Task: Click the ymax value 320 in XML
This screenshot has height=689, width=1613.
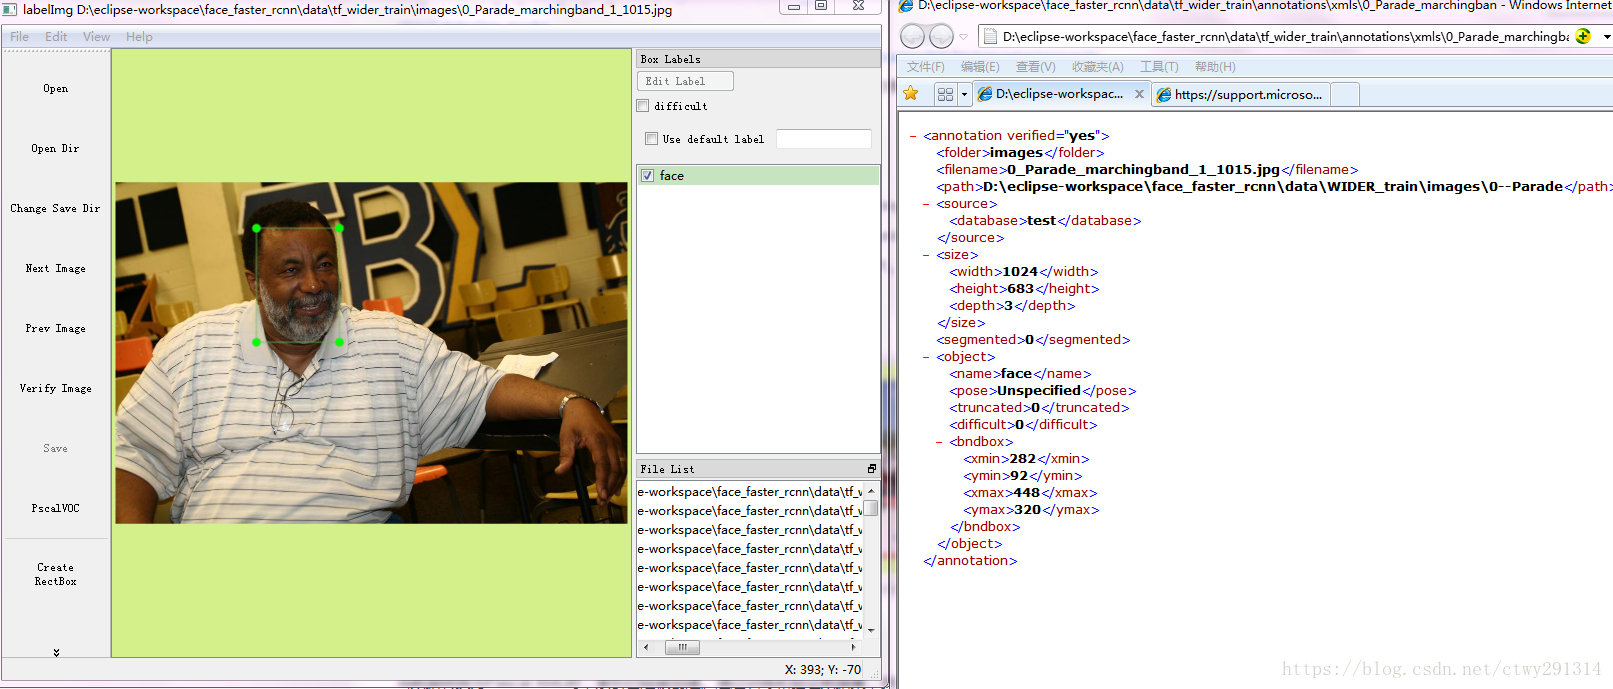Action: click(x=1028, y=510)
